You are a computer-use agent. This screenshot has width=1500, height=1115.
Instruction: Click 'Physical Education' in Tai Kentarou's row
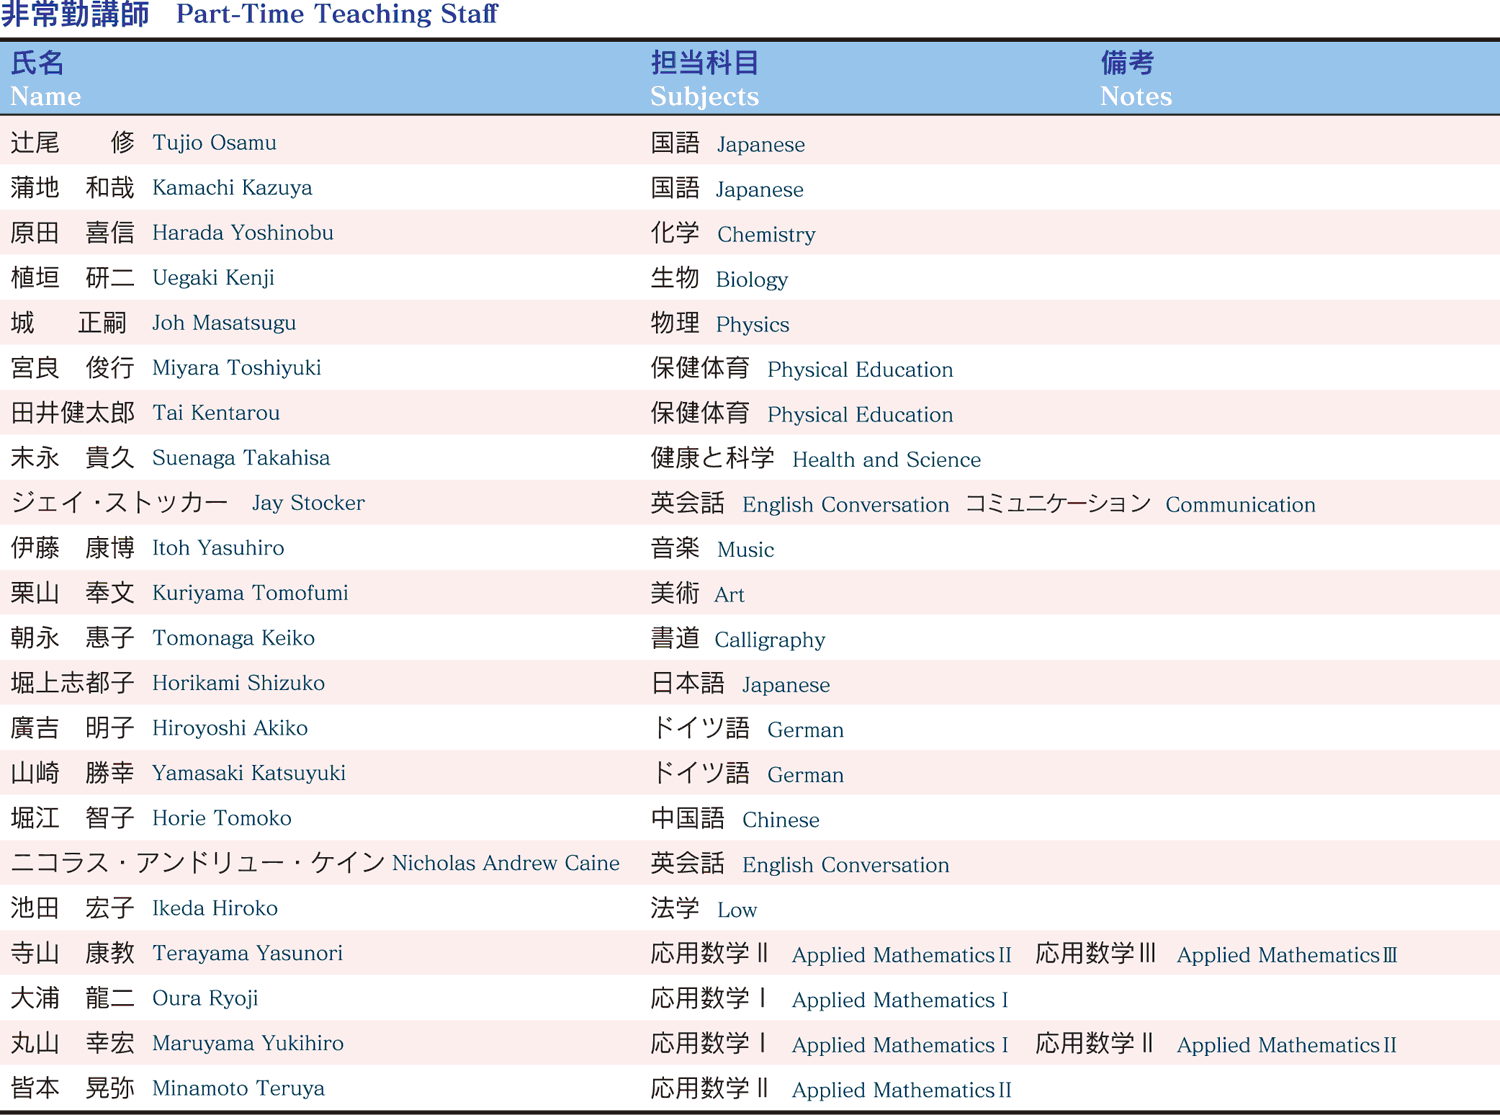point(860,414)
